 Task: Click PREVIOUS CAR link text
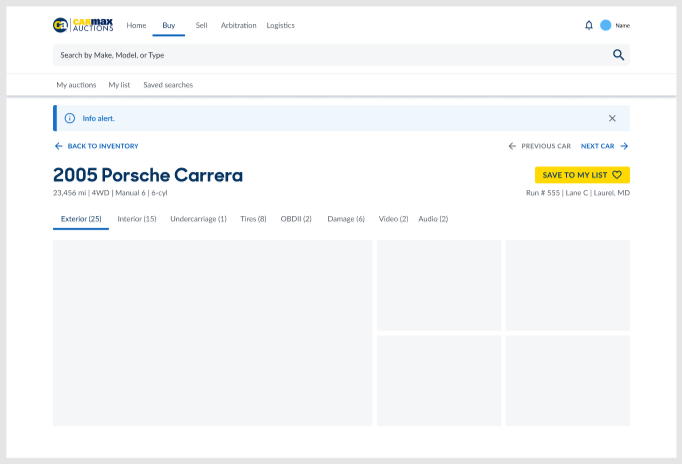(x=546, y=146)
